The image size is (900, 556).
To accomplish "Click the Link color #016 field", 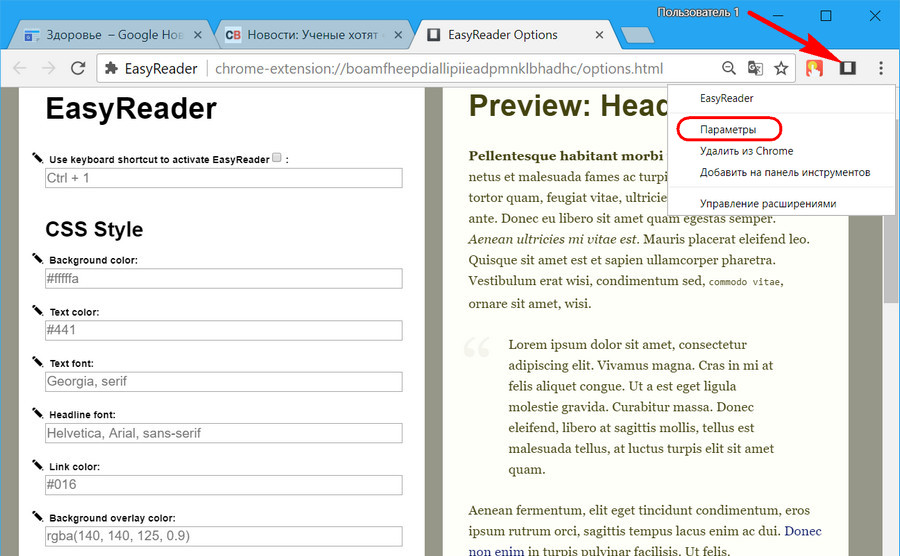I will pyautogui.click(x=224, y=485).
